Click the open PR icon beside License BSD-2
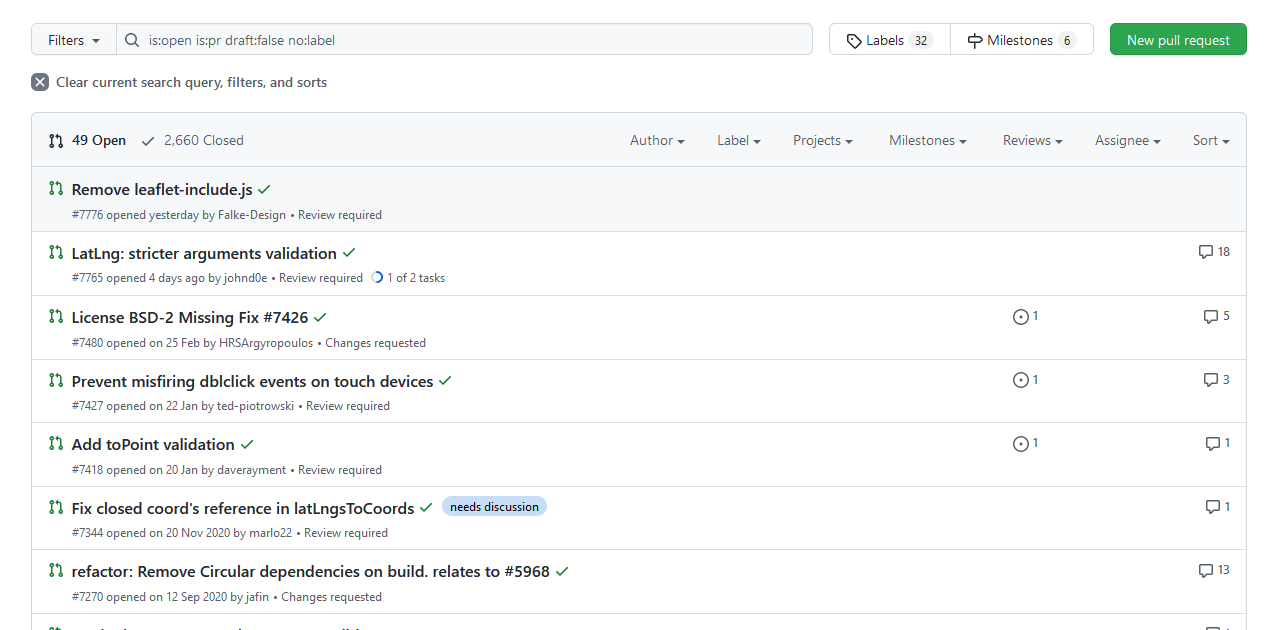1266x630 pixels. [x=56, y=316]
